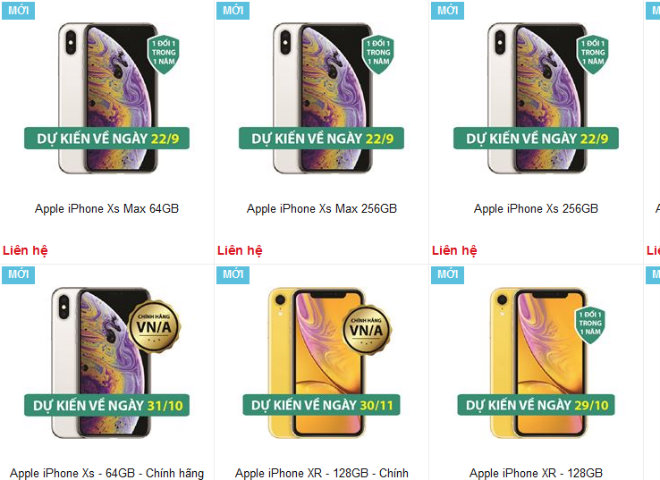Click Liên hệ under iPhone Xs Max 256GB
This screenshot has width=660, height=480.
240,251
